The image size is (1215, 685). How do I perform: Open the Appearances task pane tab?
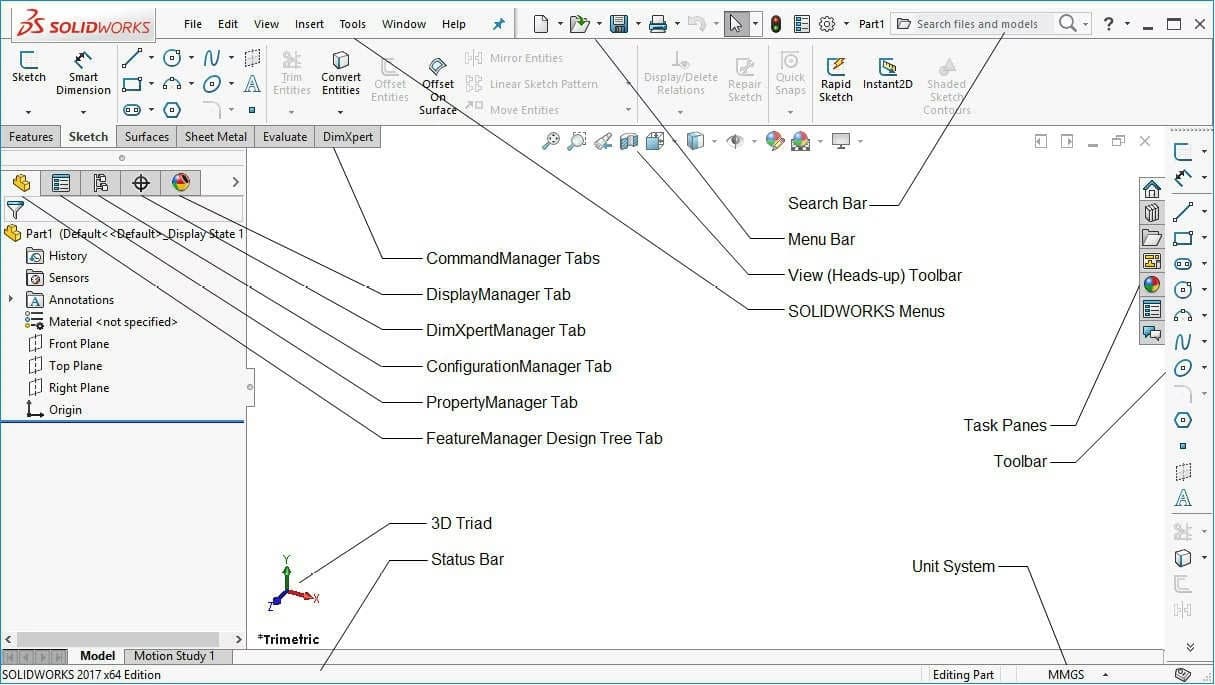coord(1152,285)
